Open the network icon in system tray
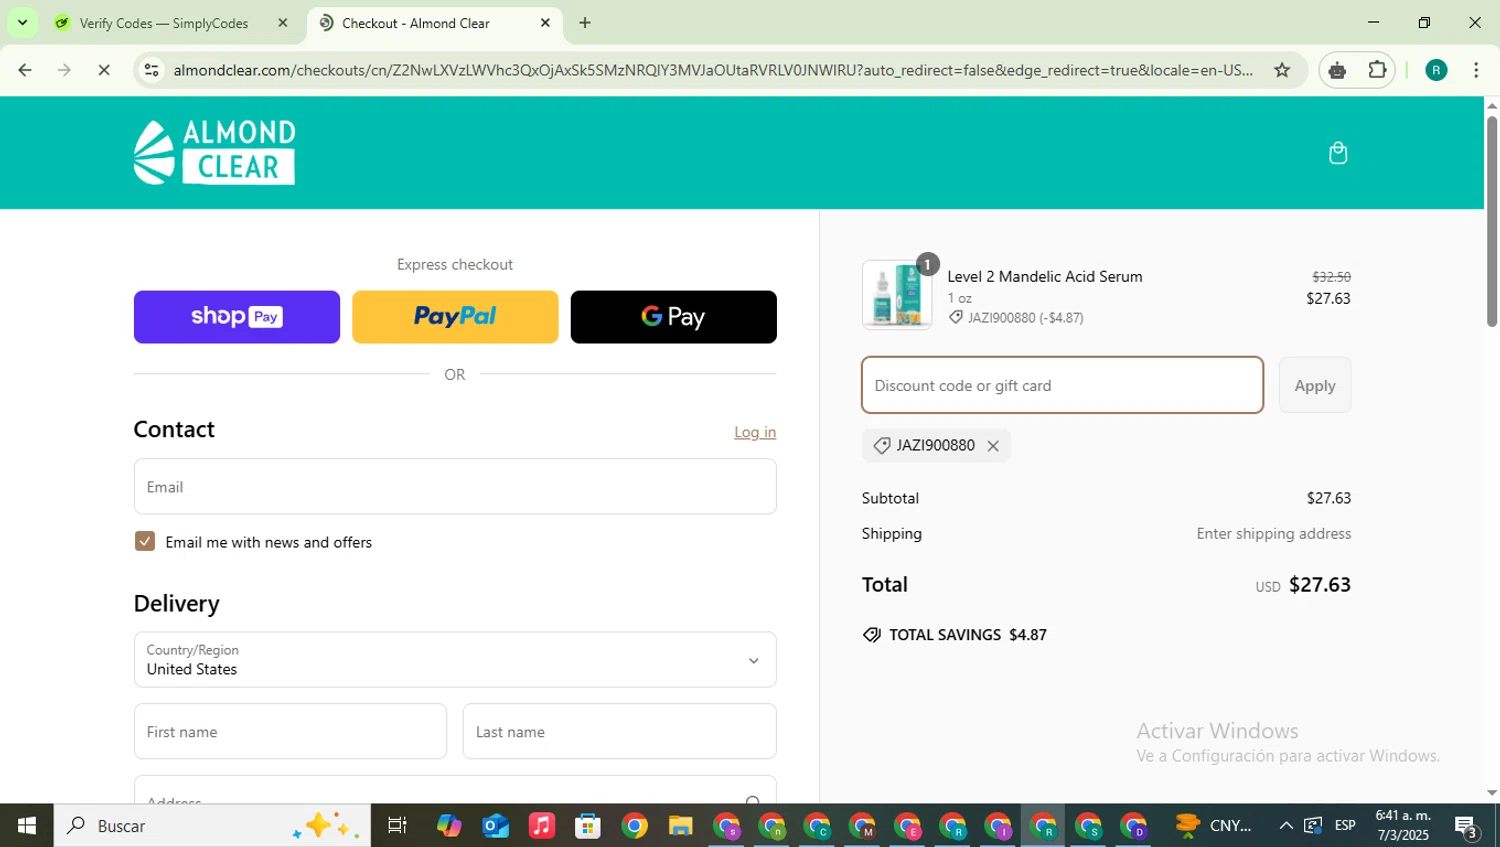This screenshot has height=847, width=1500. tap(1313, 825)
